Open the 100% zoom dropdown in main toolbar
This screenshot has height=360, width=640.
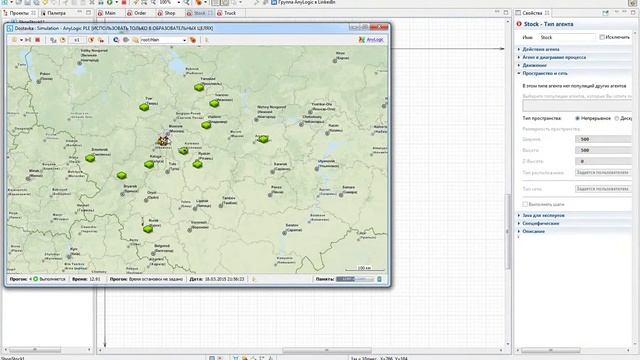[178, 2]
